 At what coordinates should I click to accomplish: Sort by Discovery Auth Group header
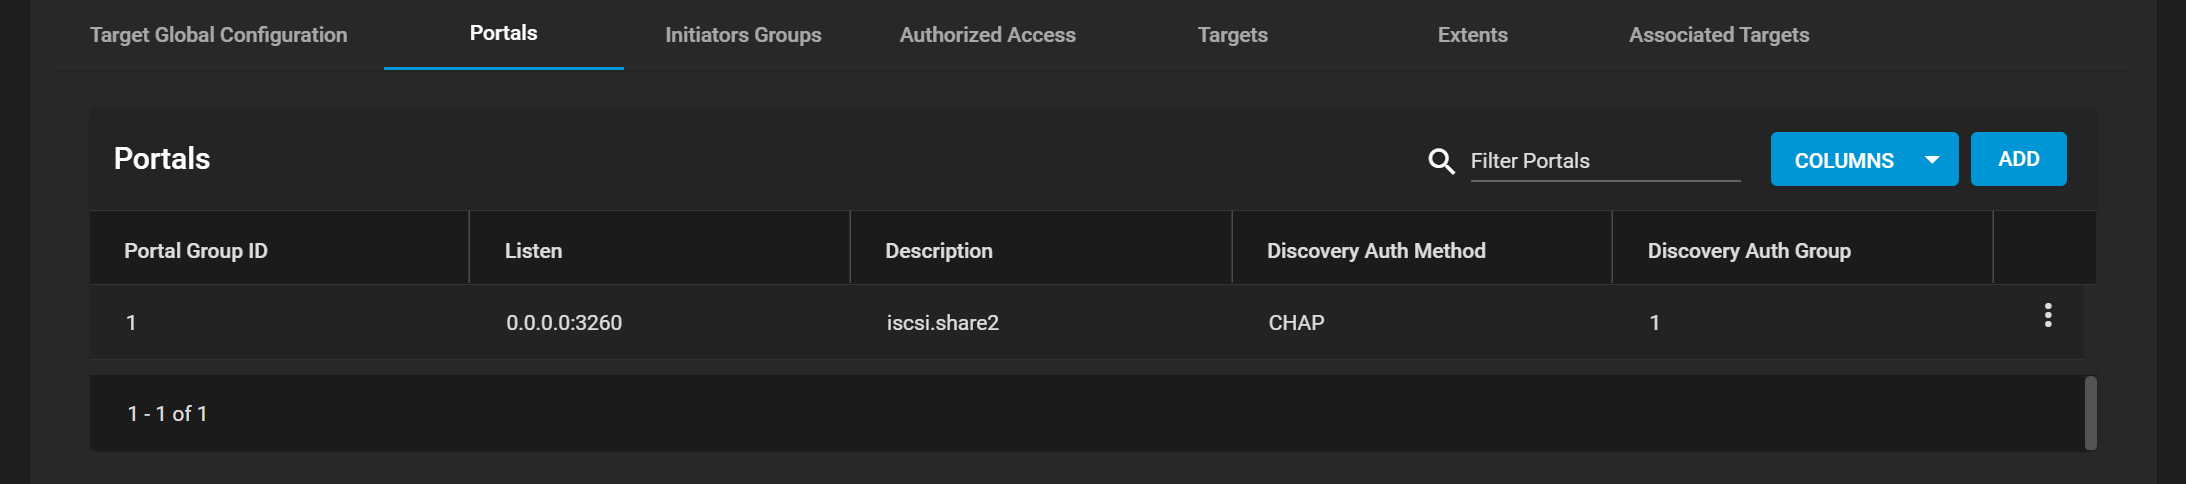pos(1749,251)
